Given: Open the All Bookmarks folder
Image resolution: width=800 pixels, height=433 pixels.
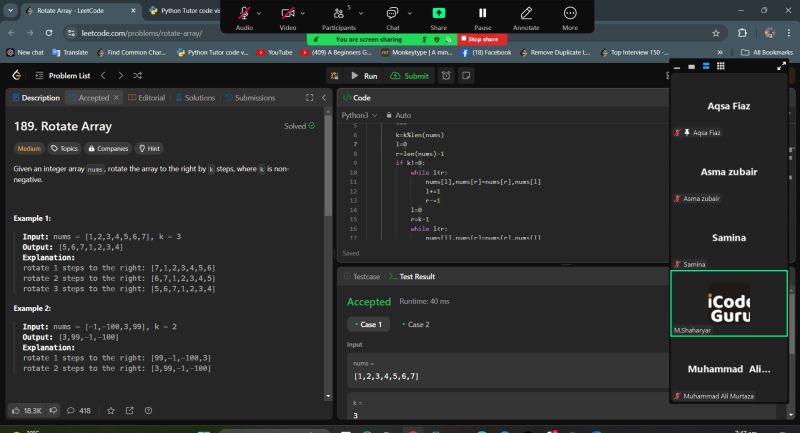Looking at the screenshot, I should click(x=767, y=52).
